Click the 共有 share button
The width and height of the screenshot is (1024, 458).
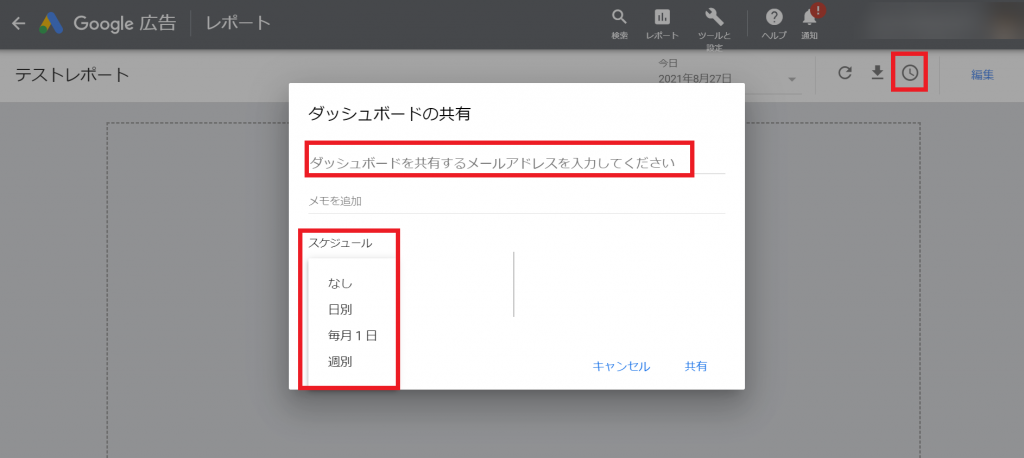(696, 367)
